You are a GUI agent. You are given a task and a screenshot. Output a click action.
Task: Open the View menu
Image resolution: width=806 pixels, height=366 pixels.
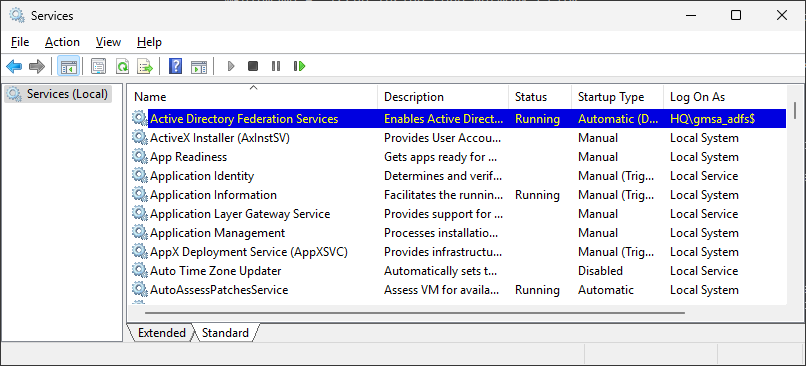click(x=108, y=42)
